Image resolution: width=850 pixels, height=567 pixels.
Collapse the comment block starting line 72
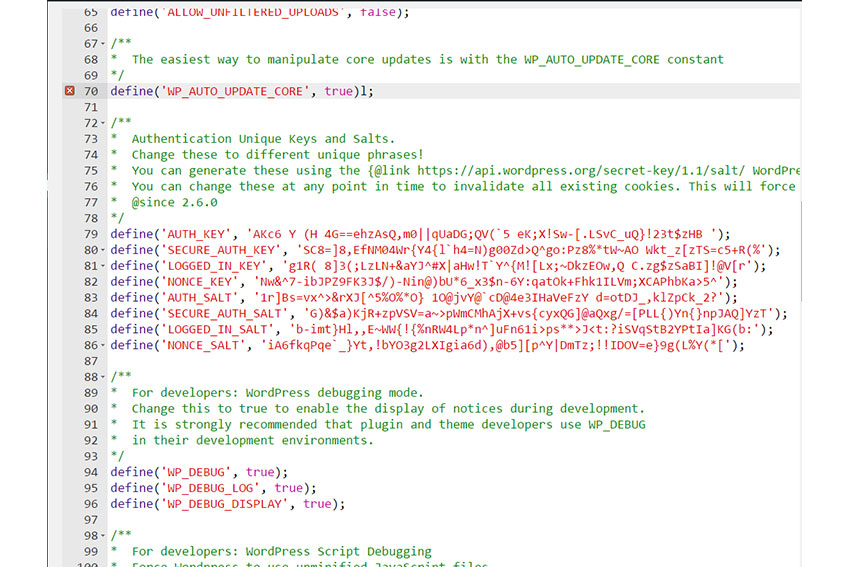pos(102,123)
